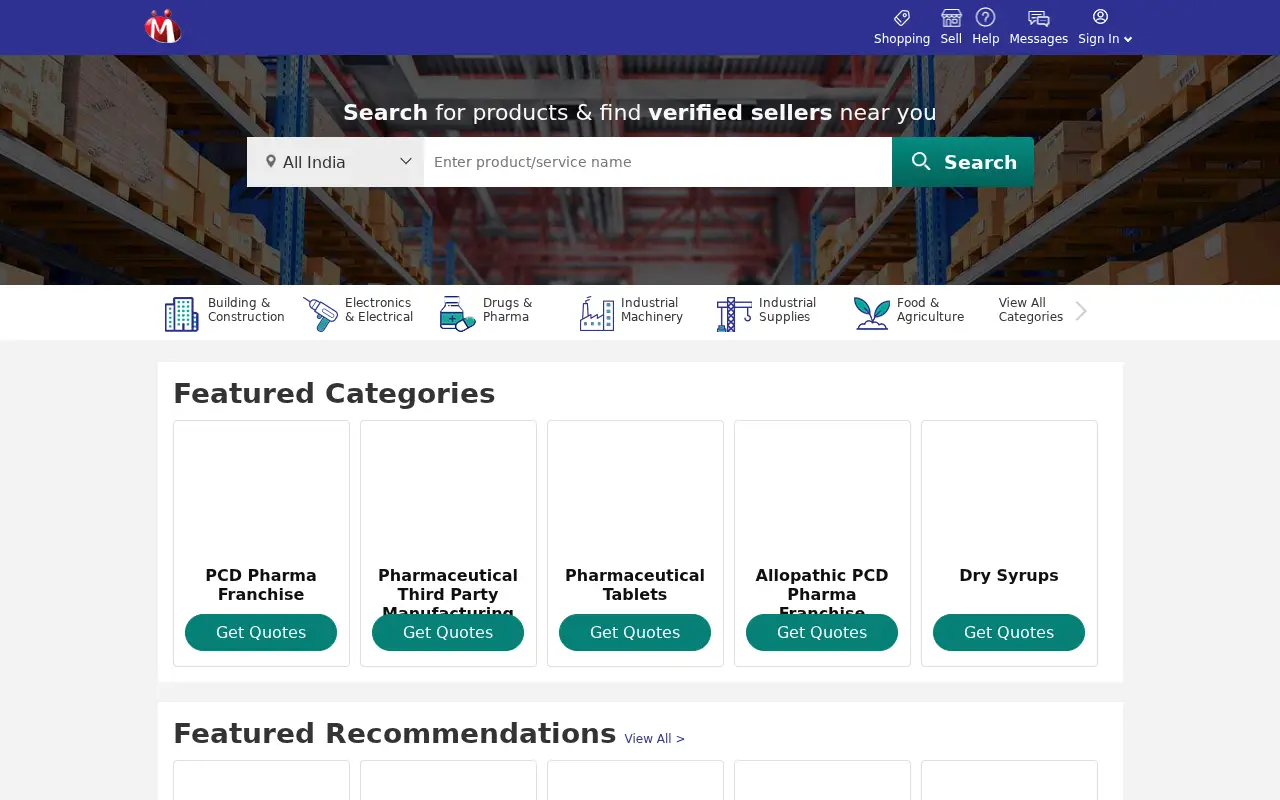Click the Pharmaceutical Tablets card title
This screenshot has width=1280, height=800.
[x=635, y=585]
